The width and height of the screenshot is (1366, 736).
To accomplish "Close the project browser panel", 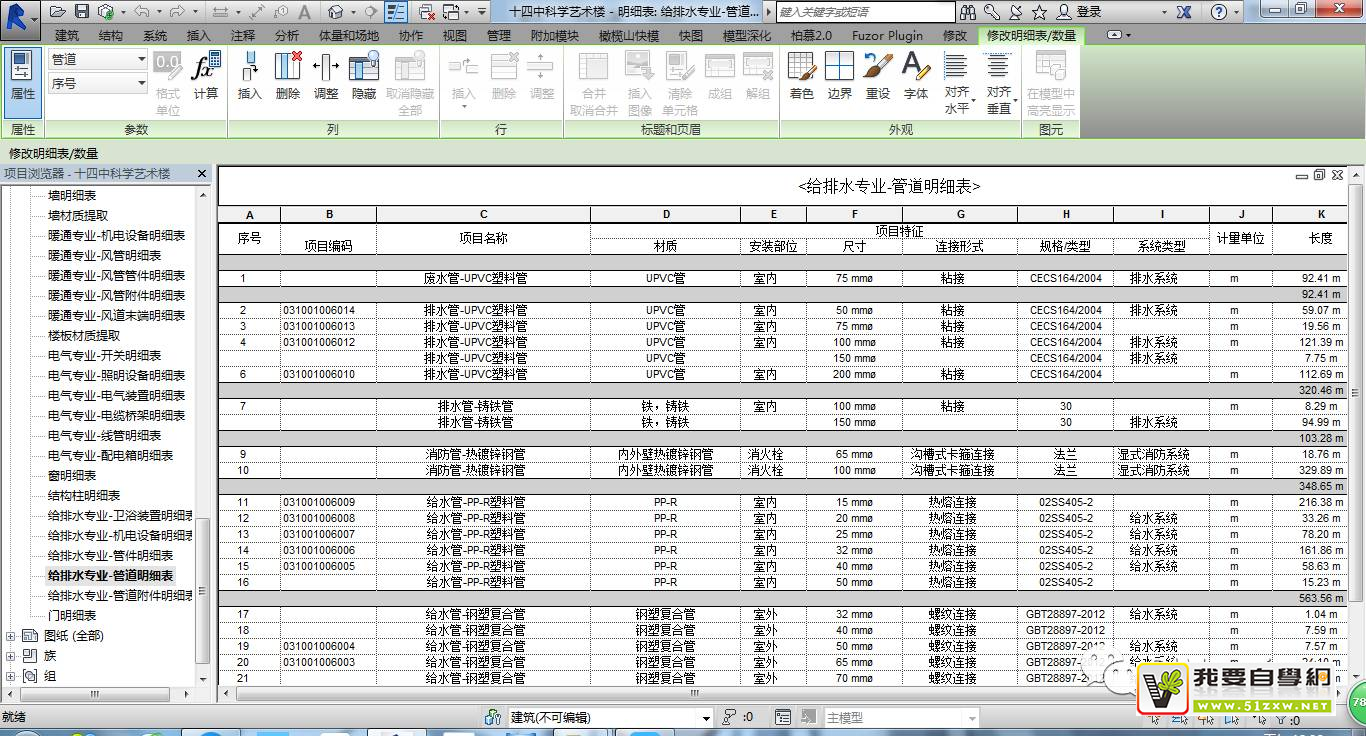I will (x=201, y=174).
